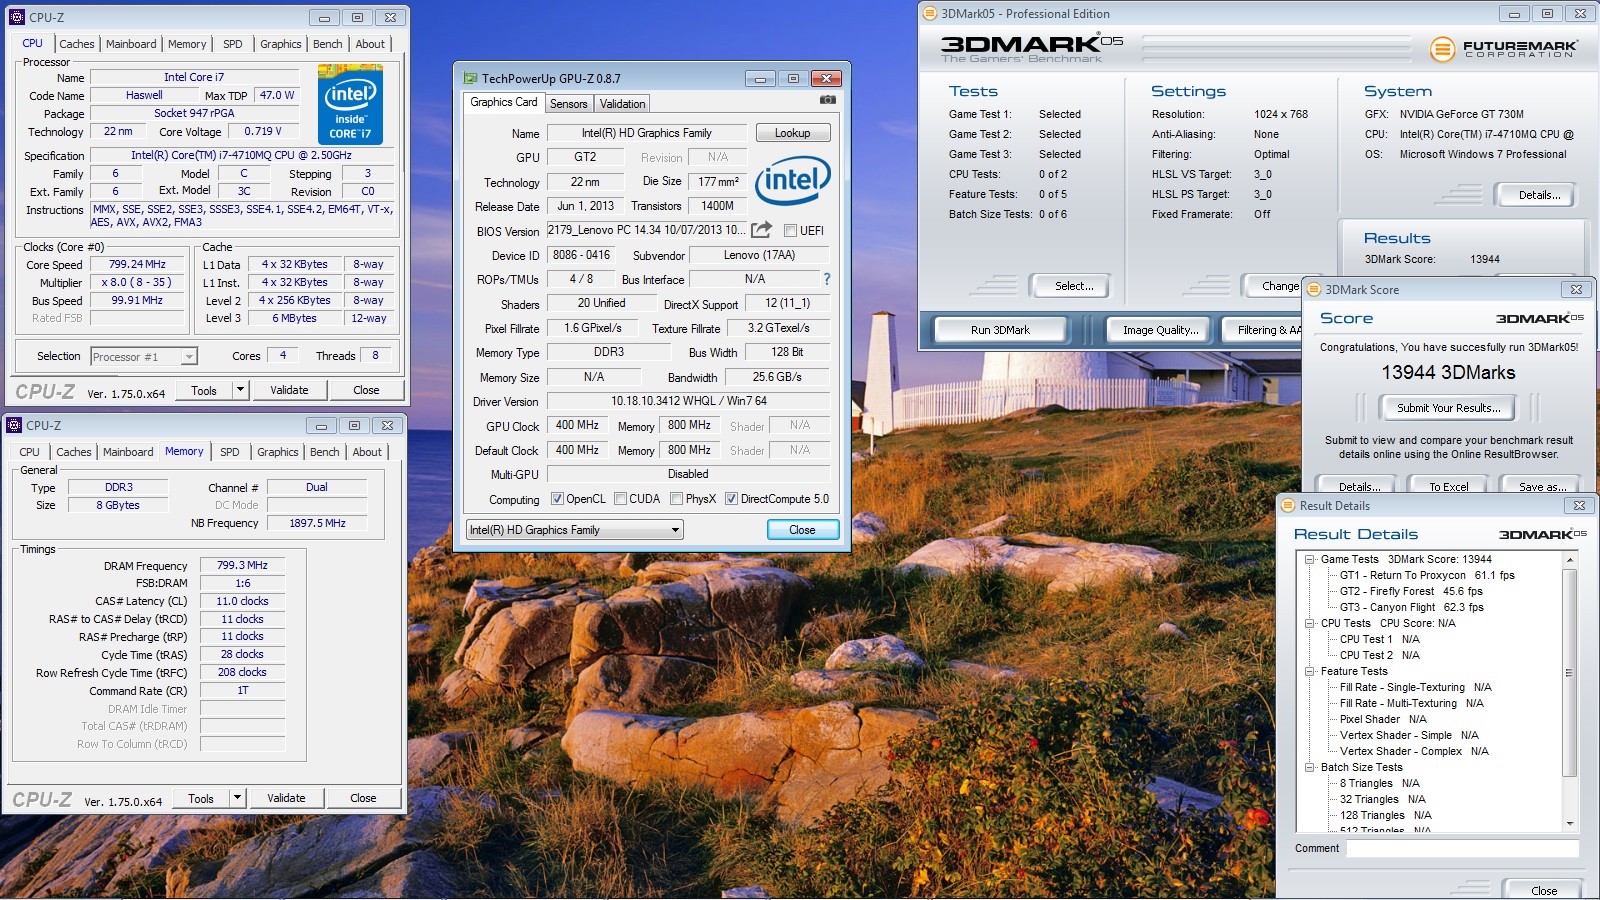The image size is (1600, 900).
Task: Click the Result Details dialog title icon
Action: (1289, 506)
